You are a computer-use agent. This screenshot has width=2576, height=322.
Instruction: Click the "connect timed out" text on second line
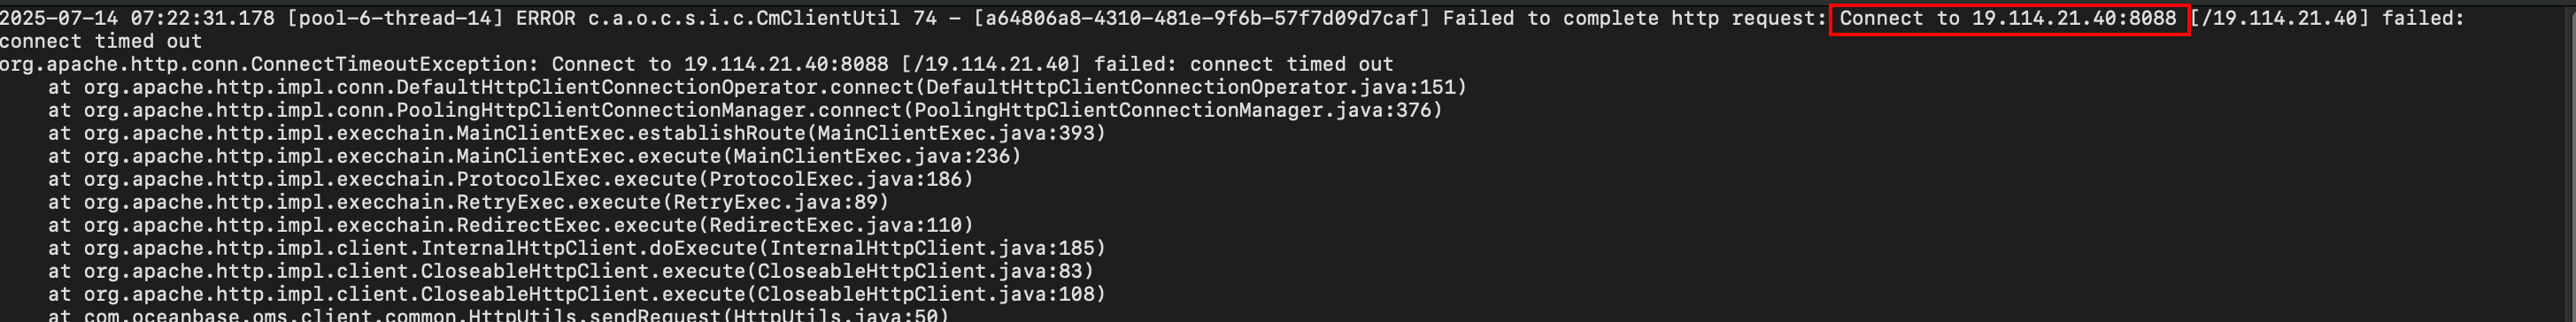click(101, 41)
